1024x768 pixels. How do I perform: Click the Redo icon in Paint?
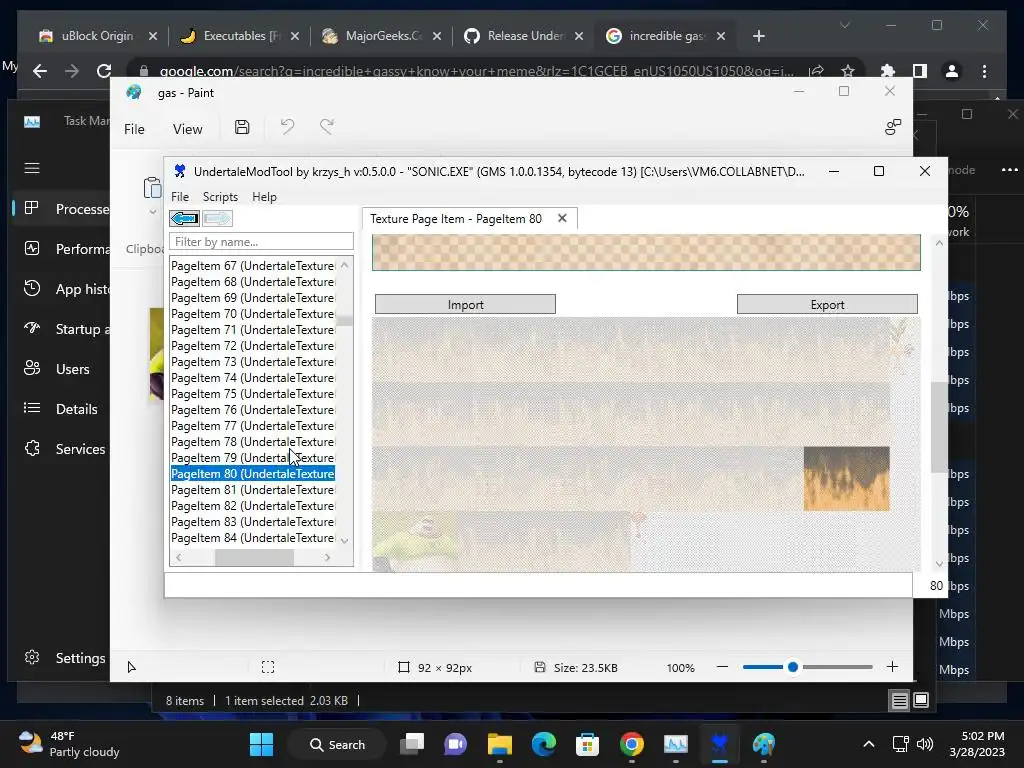pos(327,126)
